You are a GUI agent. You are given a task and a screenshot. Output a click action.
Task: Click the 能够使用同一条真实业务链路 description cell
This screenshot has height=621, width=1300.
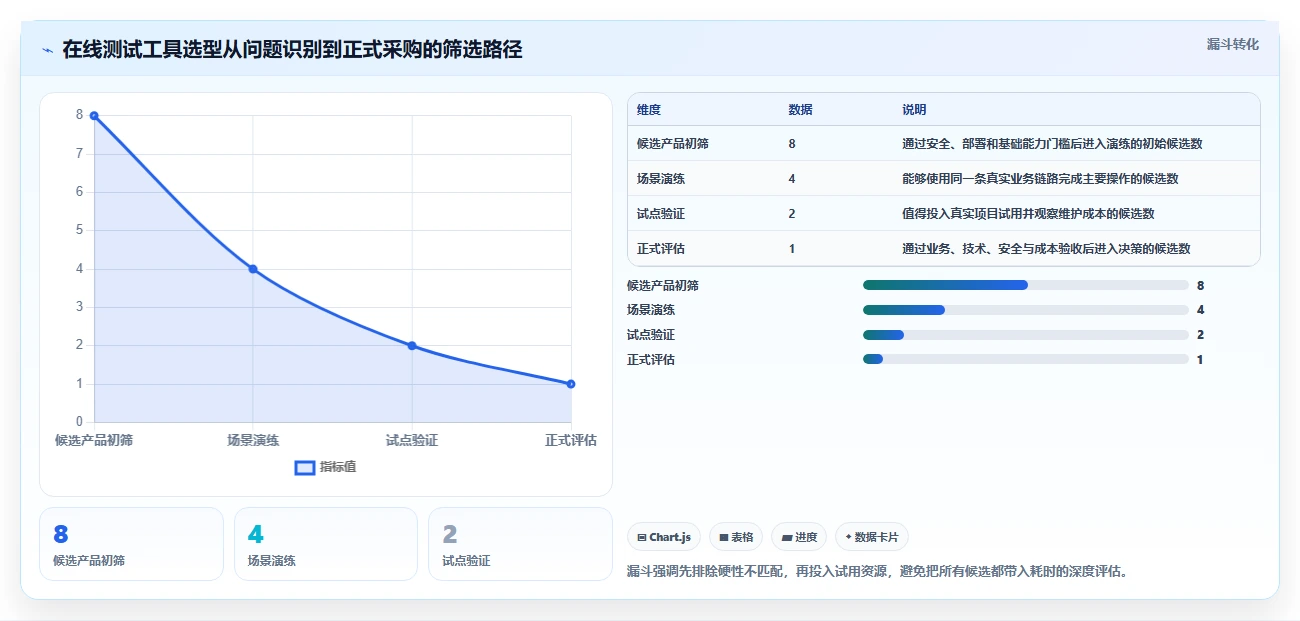(x=1040, y=179)
